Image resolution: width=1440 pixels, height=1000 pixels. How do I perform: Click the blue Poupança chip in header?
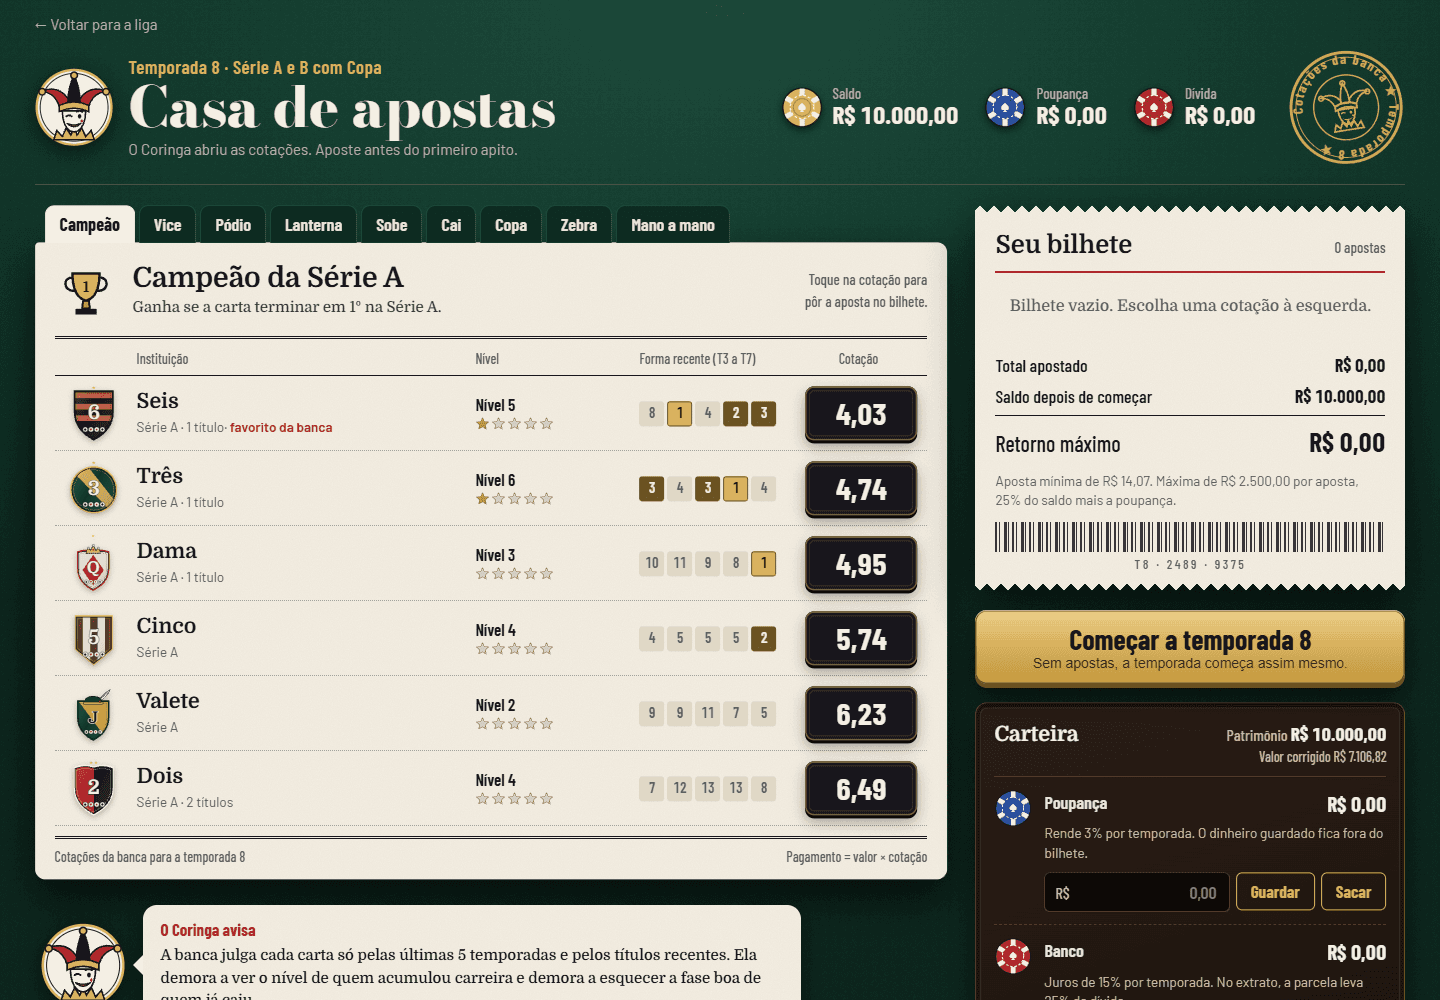coord(1005,107)
